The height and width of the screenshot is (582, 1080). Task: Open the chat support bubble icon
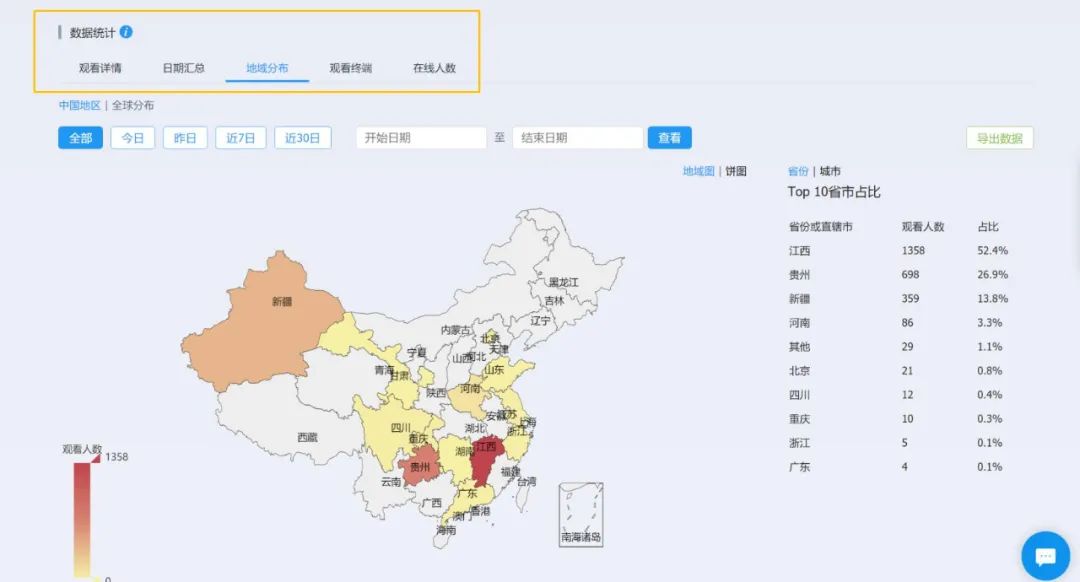(1045, 555)
